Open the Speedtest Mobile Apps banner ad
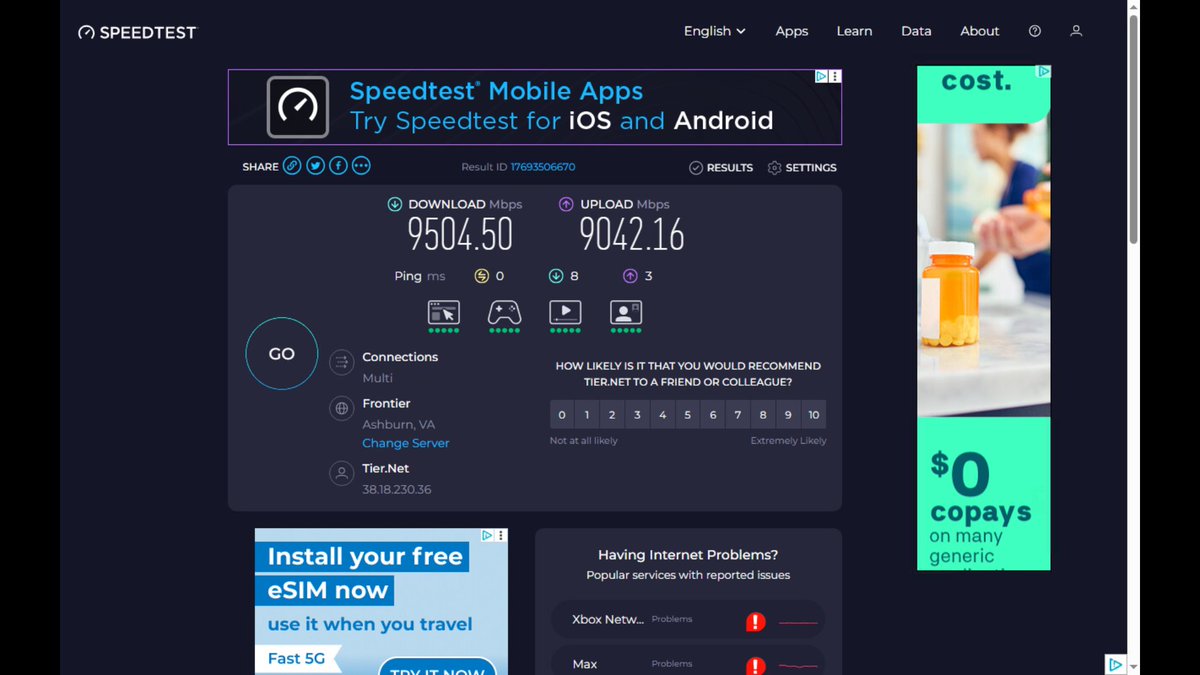Viewport: 1200px width, 675px height. 535,107
